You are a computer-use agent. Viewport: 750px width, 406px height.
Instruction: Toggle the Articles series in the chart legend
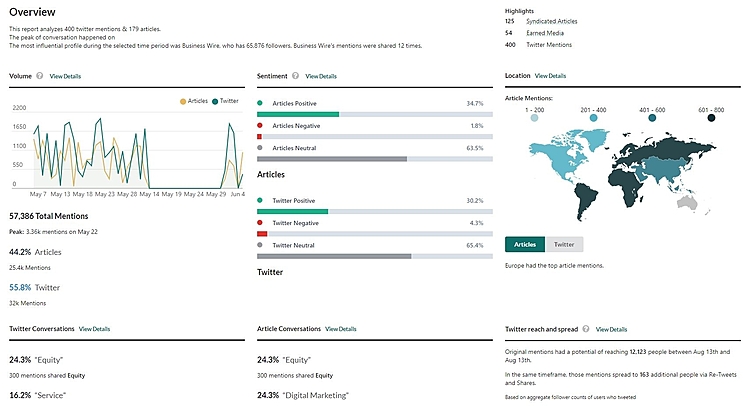tap(195, 101)
